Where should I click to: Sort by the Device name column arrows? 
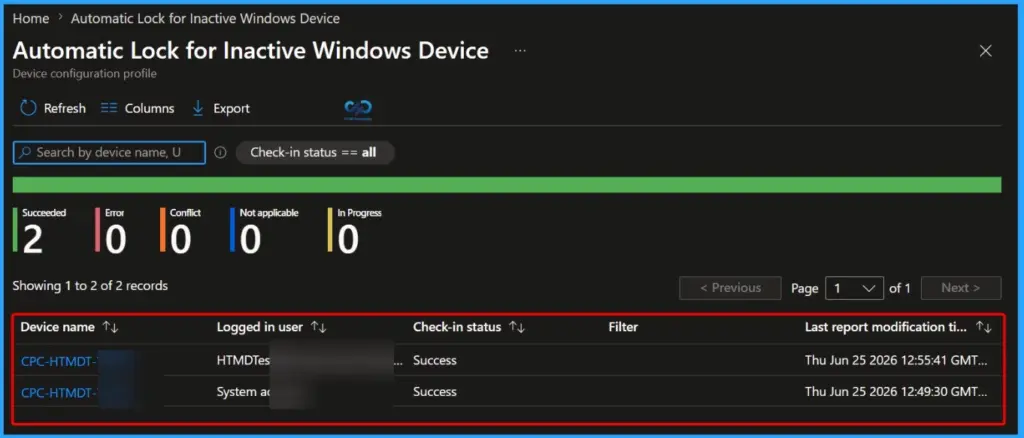[x=110, y=327]
